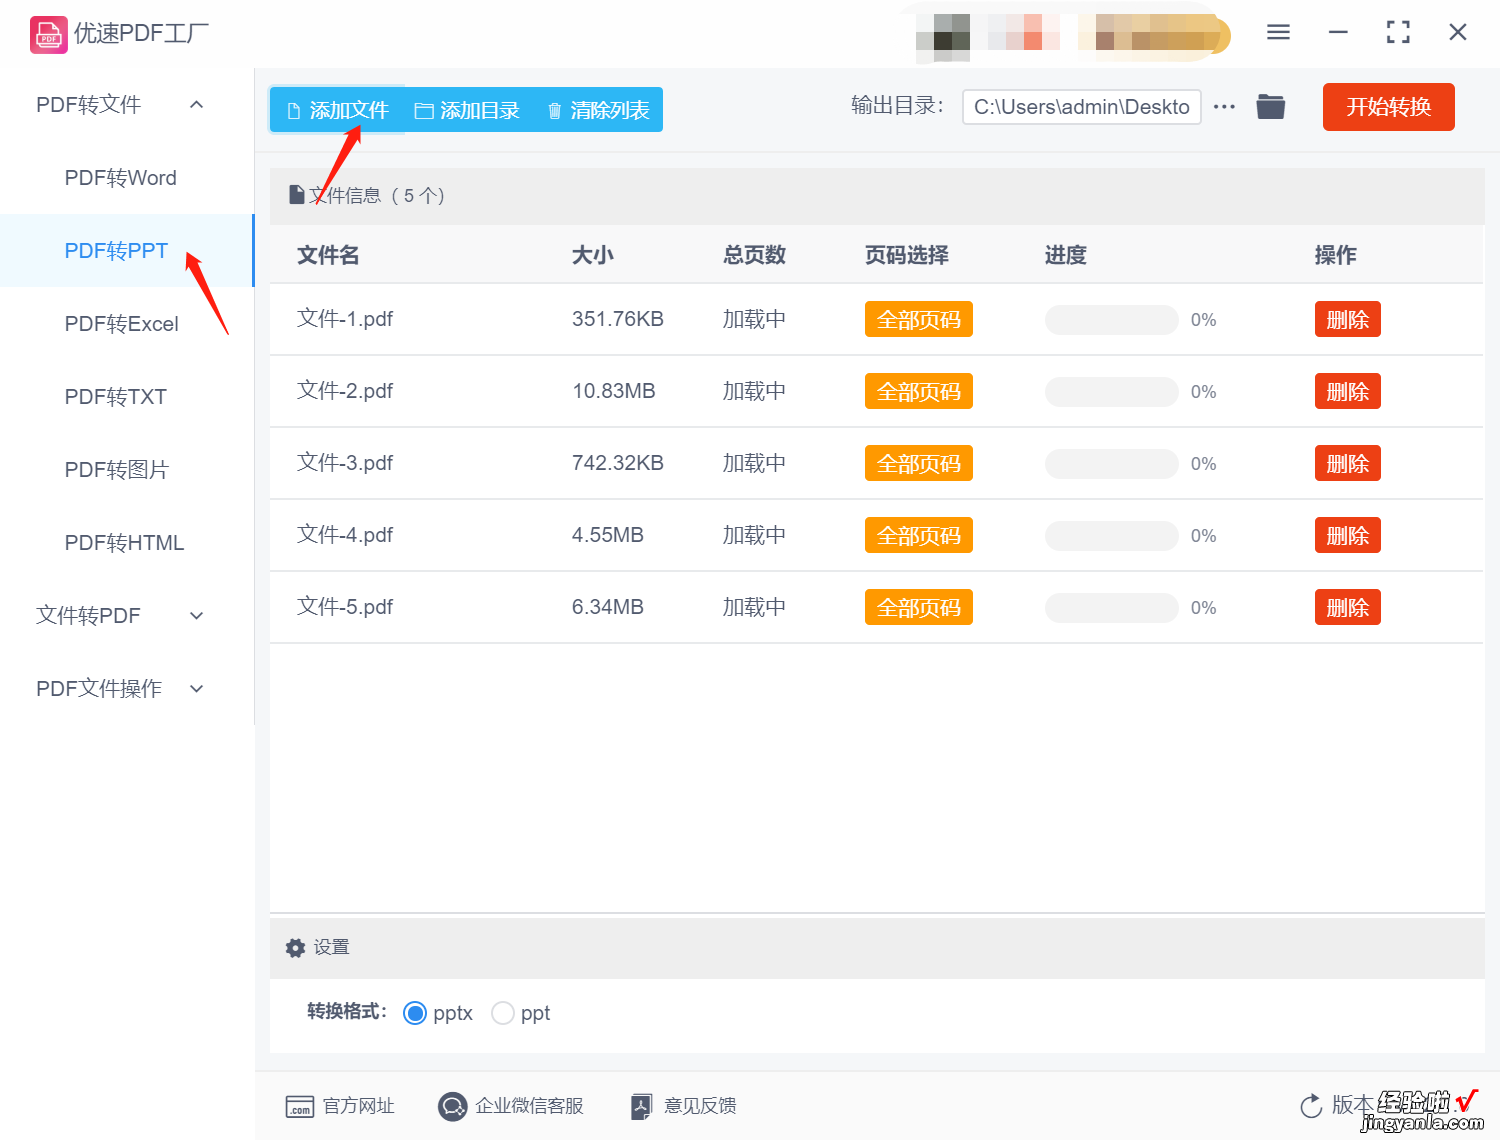
Task: Delete 文件-1.pdf from list
Action: tap(1347, 320)
